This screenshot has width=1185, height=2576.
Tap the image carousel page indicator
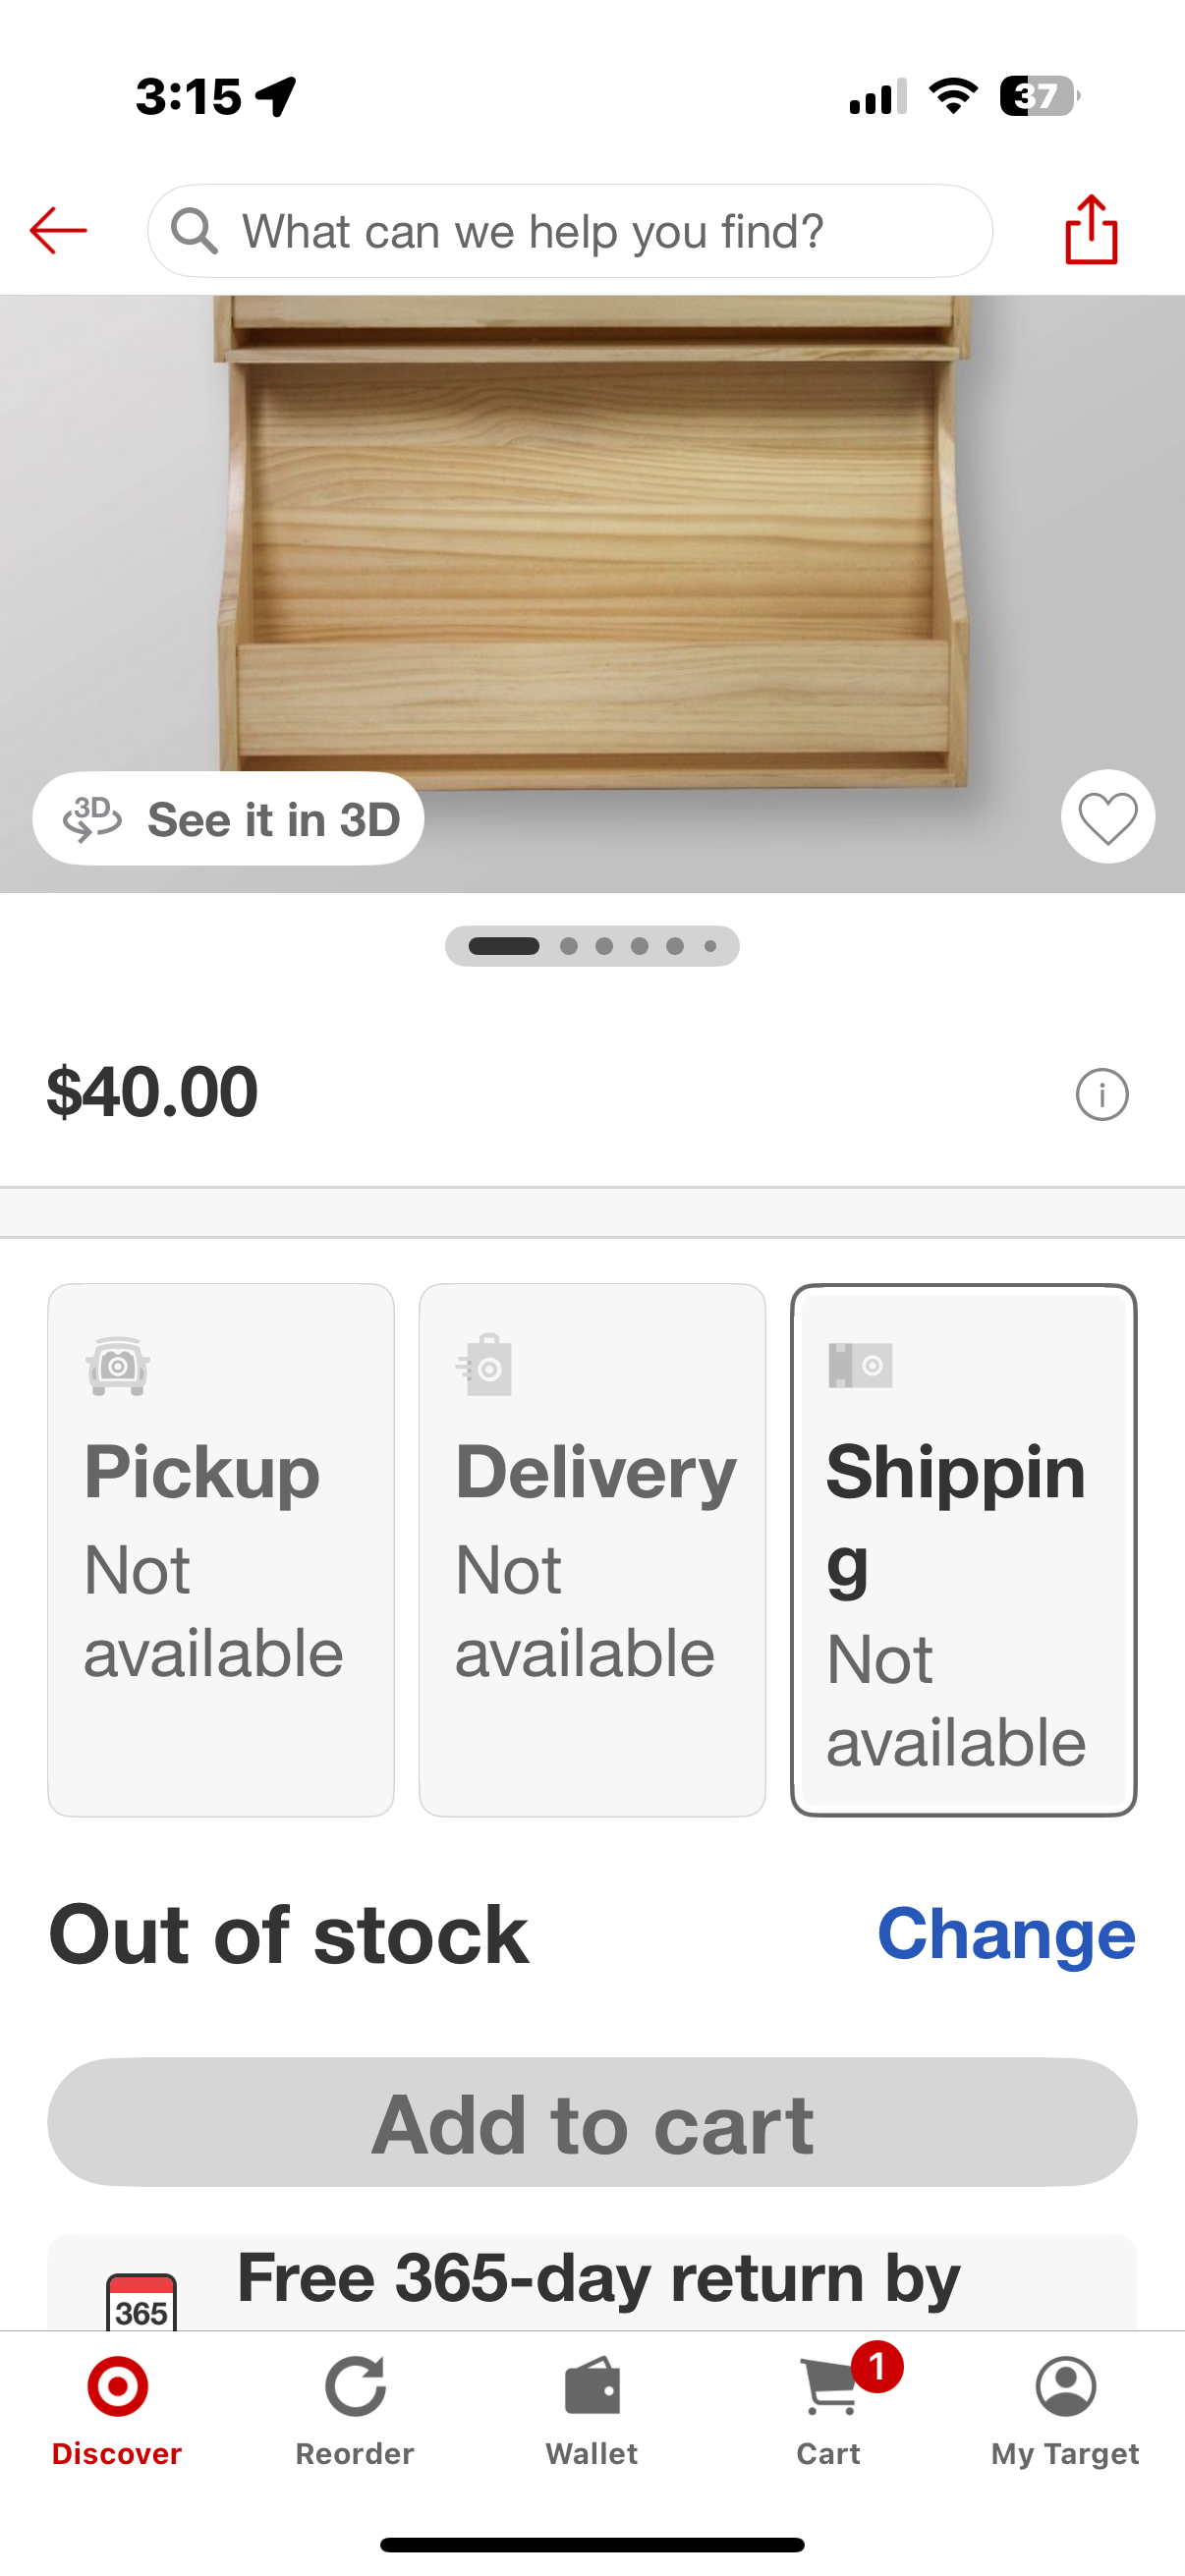592,946
